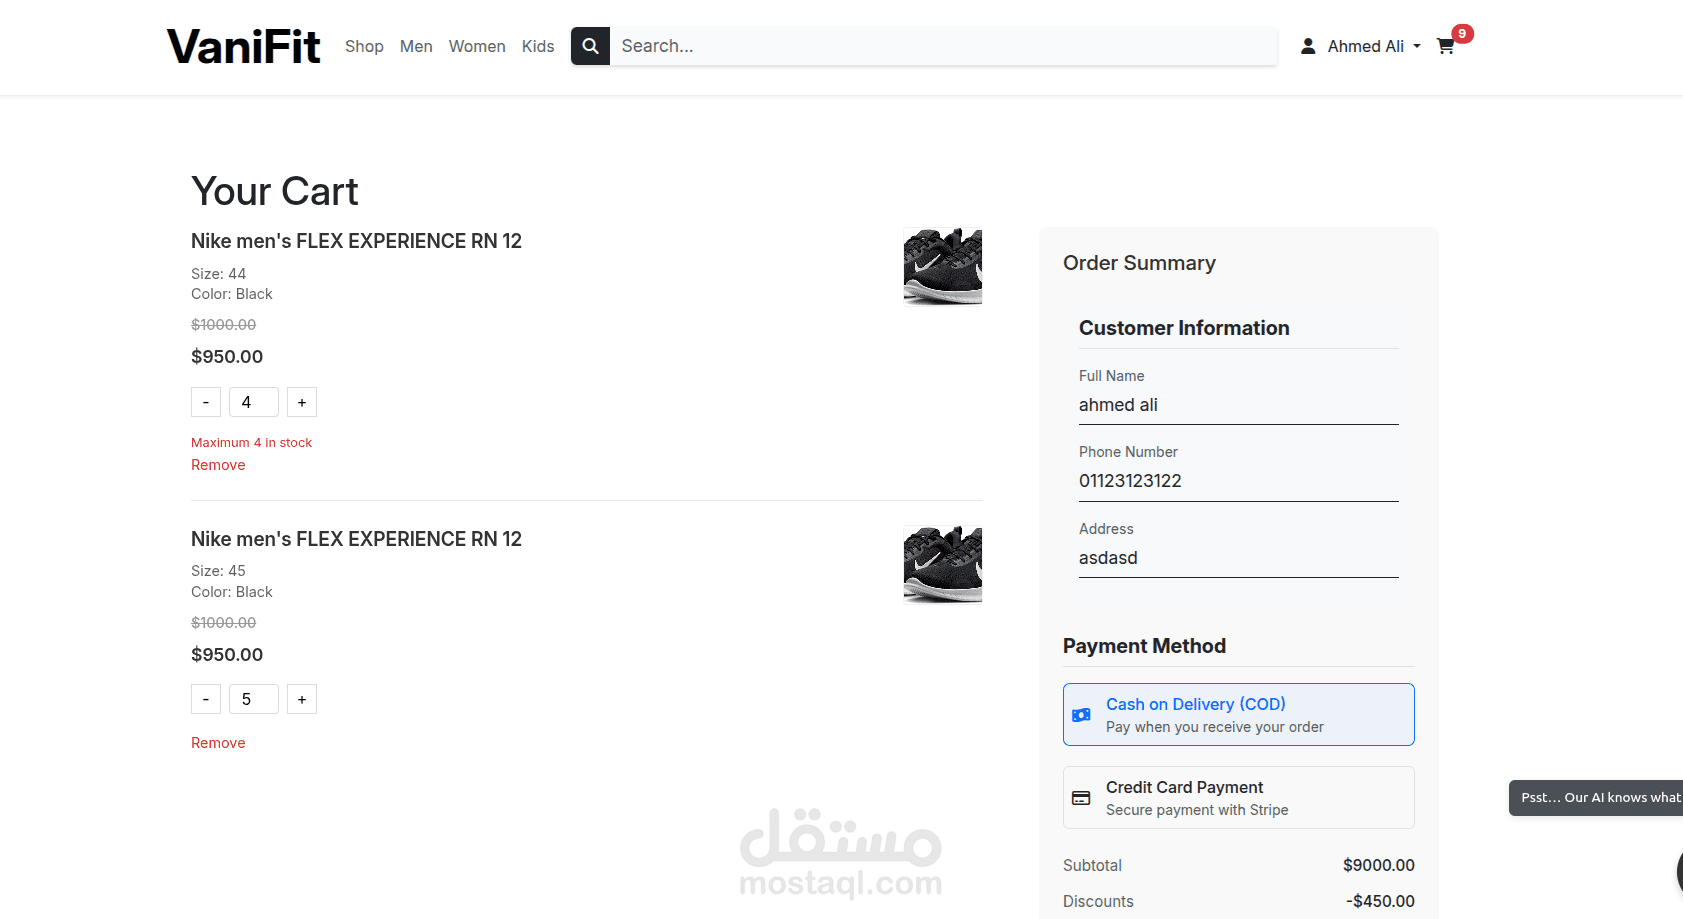Remove the size 44 Nike item

click(x=218, y=465)
